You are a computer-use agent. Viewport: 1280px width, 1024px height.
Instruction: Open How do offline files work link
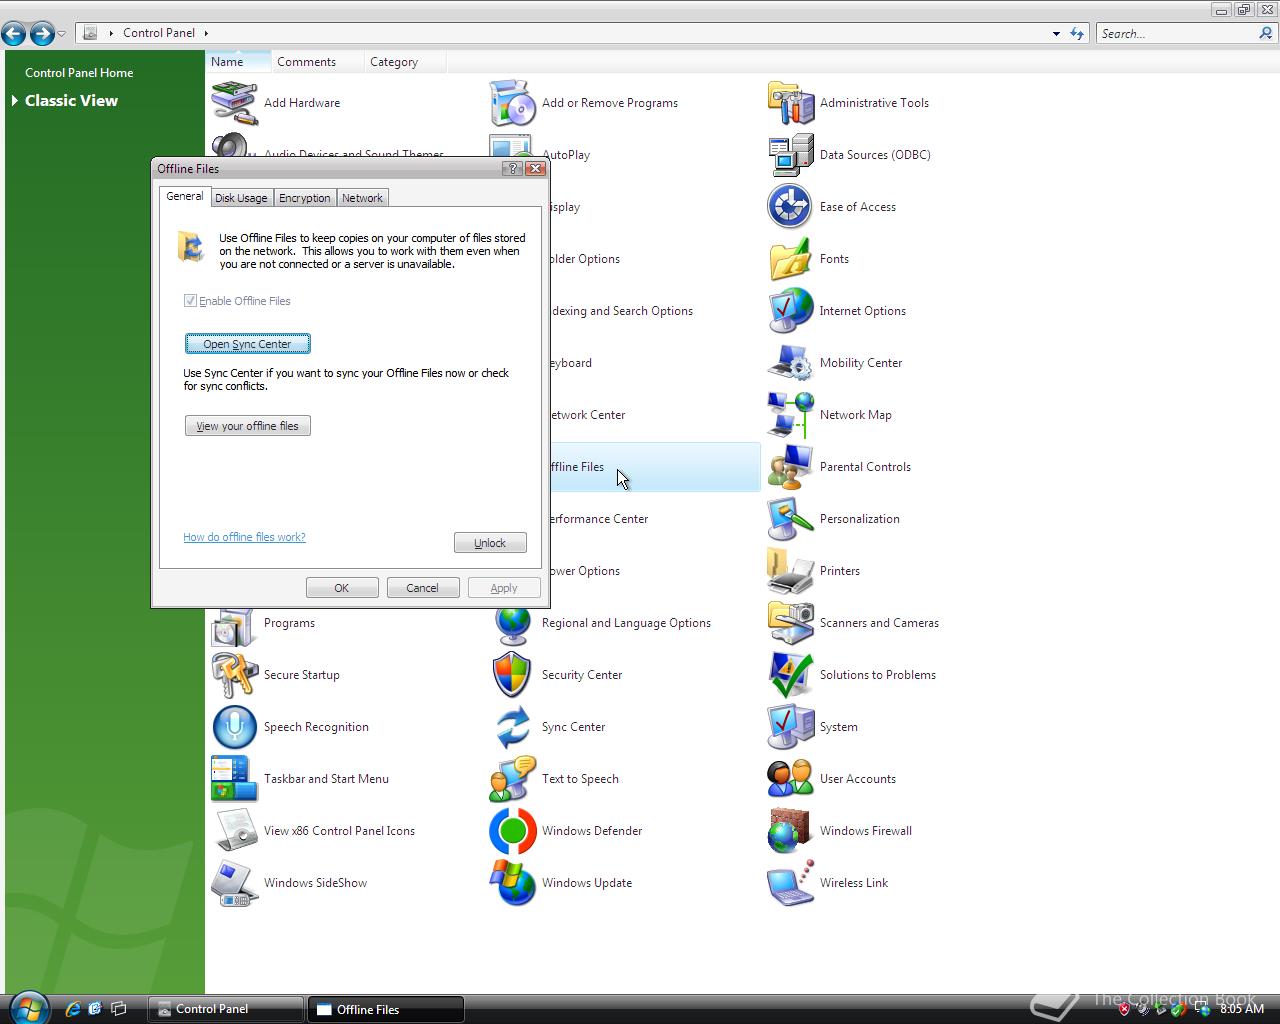(244, 537)
